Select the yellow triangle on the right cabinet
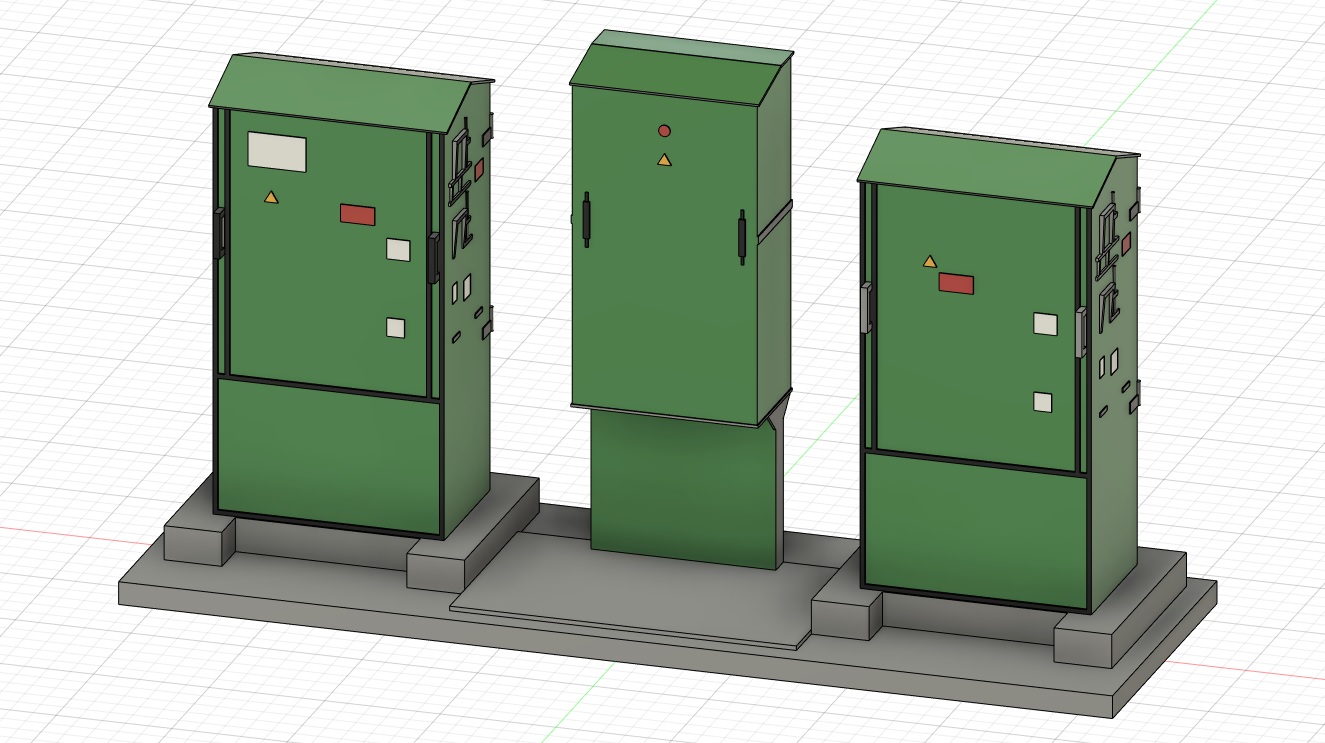The height and width of the screenshot is (743, 1325). click(930, 260)
